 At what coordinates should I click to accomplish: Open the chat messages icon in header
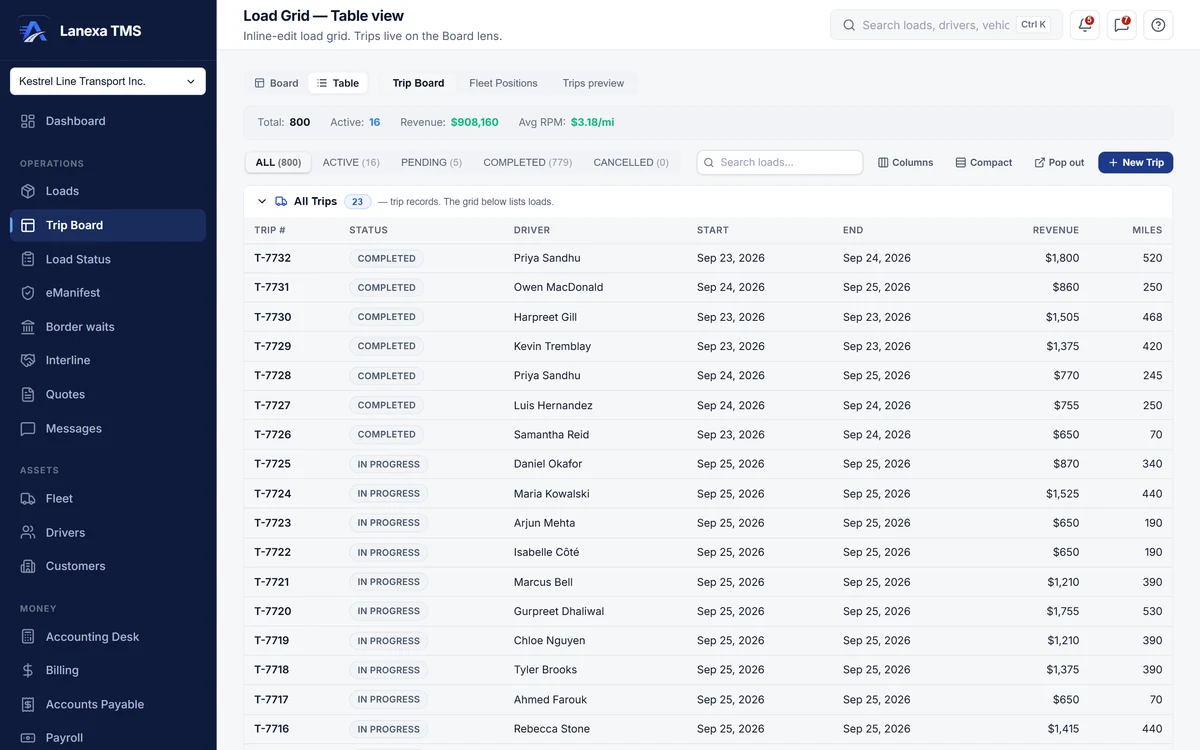[x=1122, y=25]
